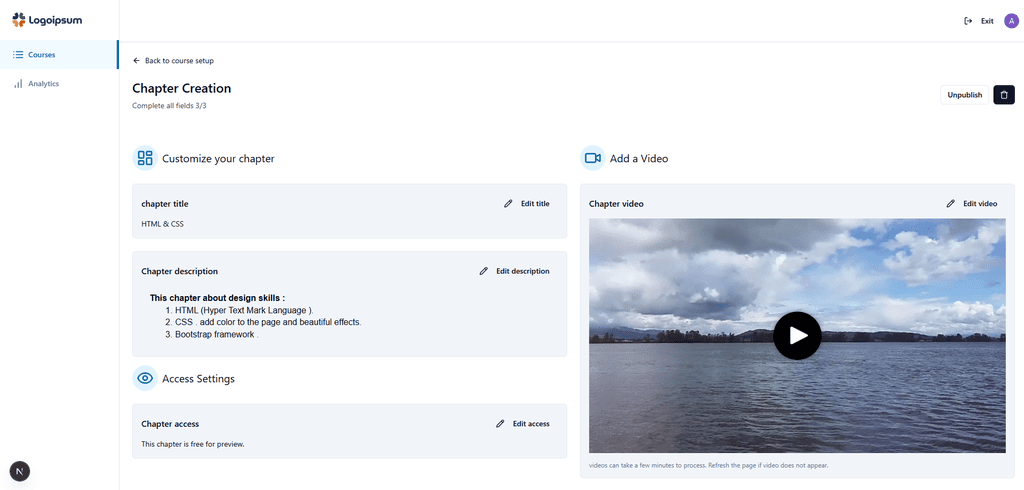Click the Add a Video camera icon
Screen dimensions: 1024x490
592,158
